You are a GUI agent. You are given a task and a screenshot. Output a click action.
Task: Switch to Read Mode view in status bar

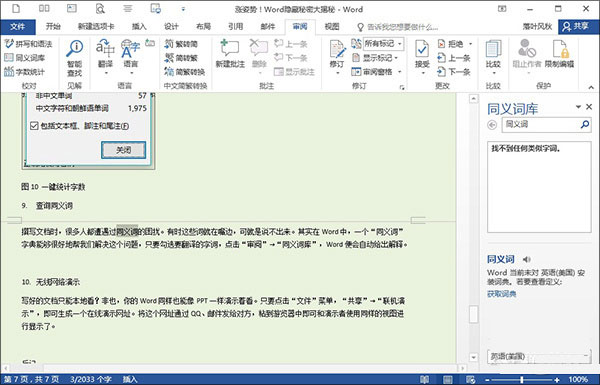(x=425, y=379)
